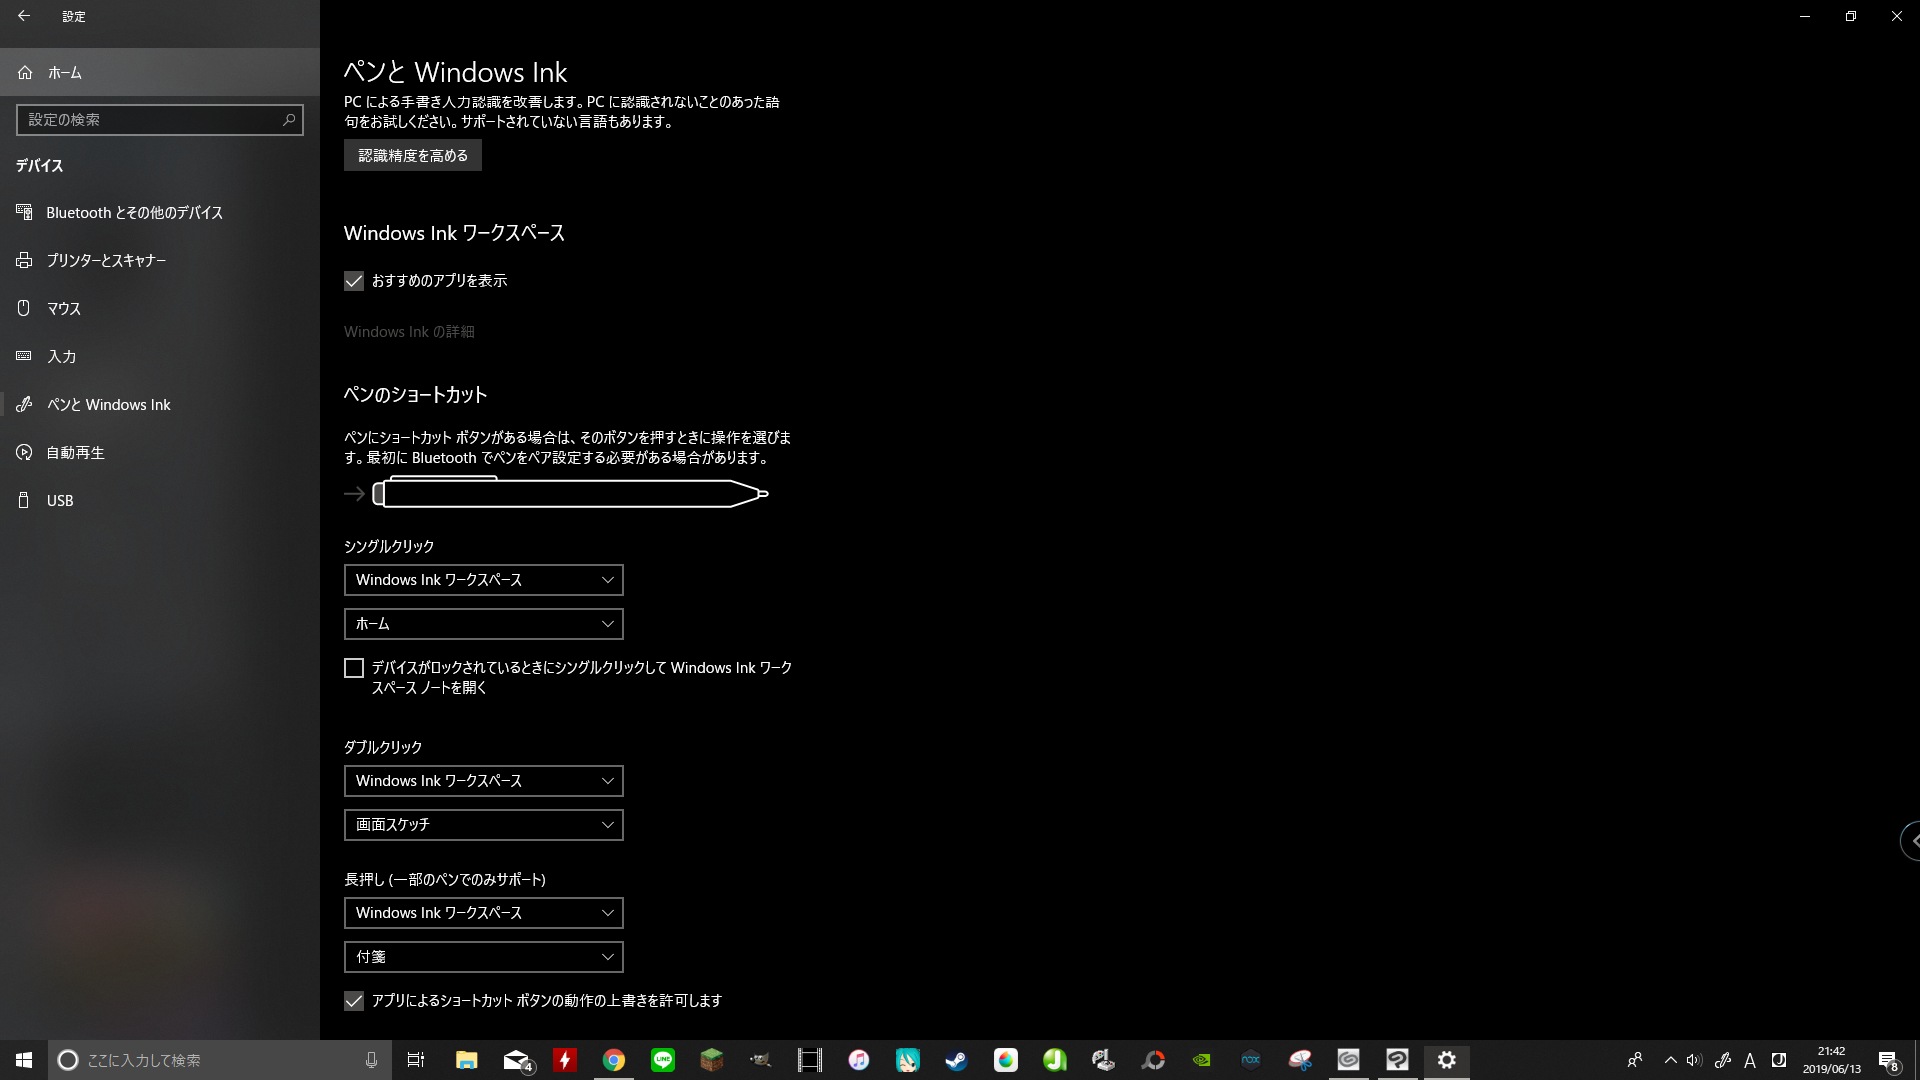Screen dimensions: 1920x1080
Task: Click the search magnifier in the settings search box
Action: [x=289, y=119]
